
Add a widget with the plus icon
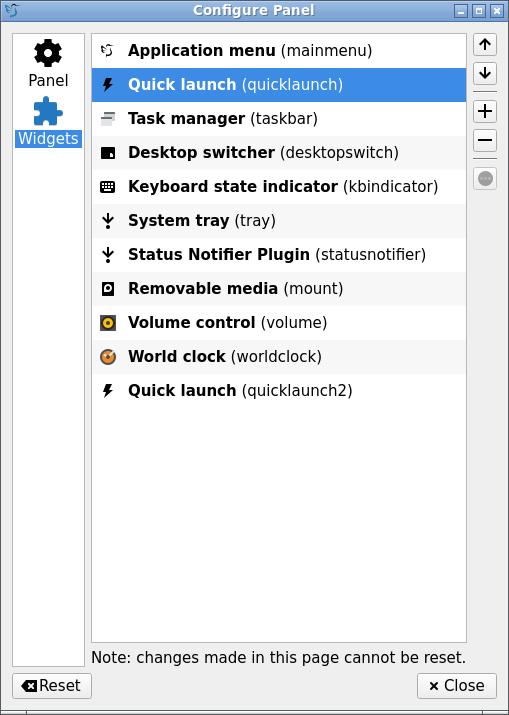(x=485, y=112)
